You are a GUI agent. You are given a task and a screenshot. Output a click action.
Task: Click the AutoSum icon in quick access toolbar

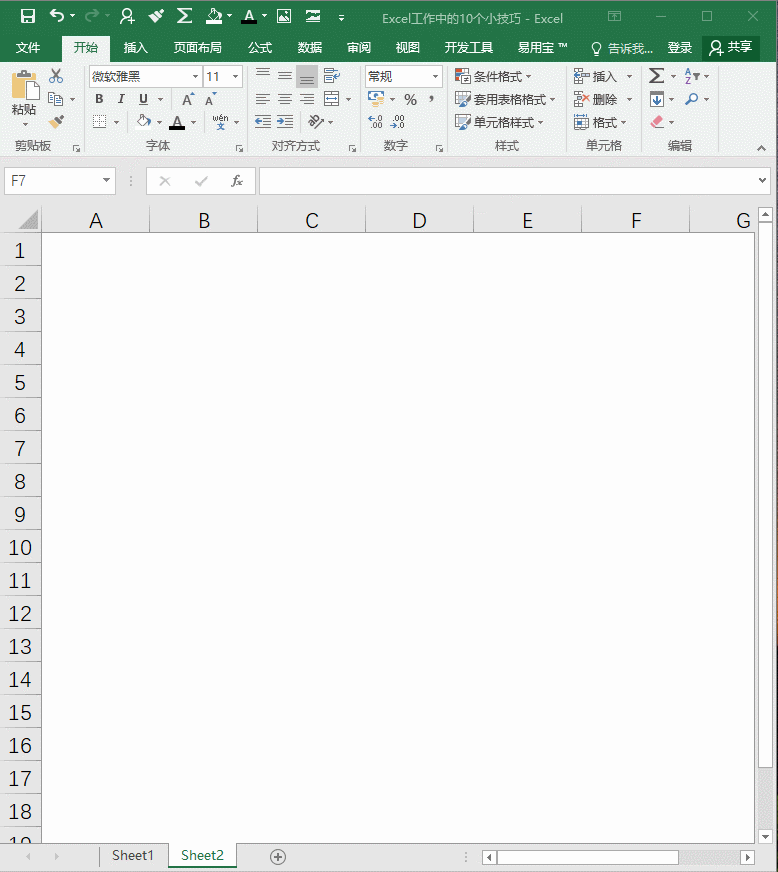(x=184, y=16)
